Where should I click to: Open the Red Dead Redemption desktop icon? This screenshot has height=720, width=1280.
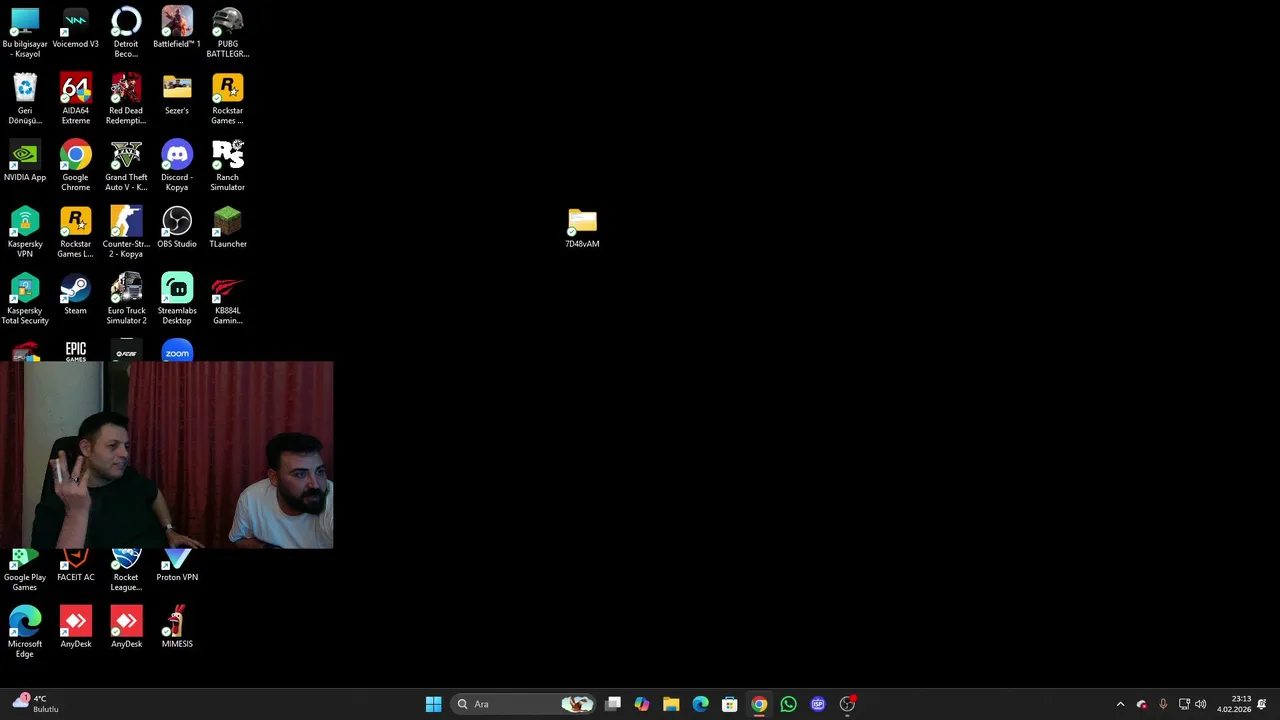[126, 98]
